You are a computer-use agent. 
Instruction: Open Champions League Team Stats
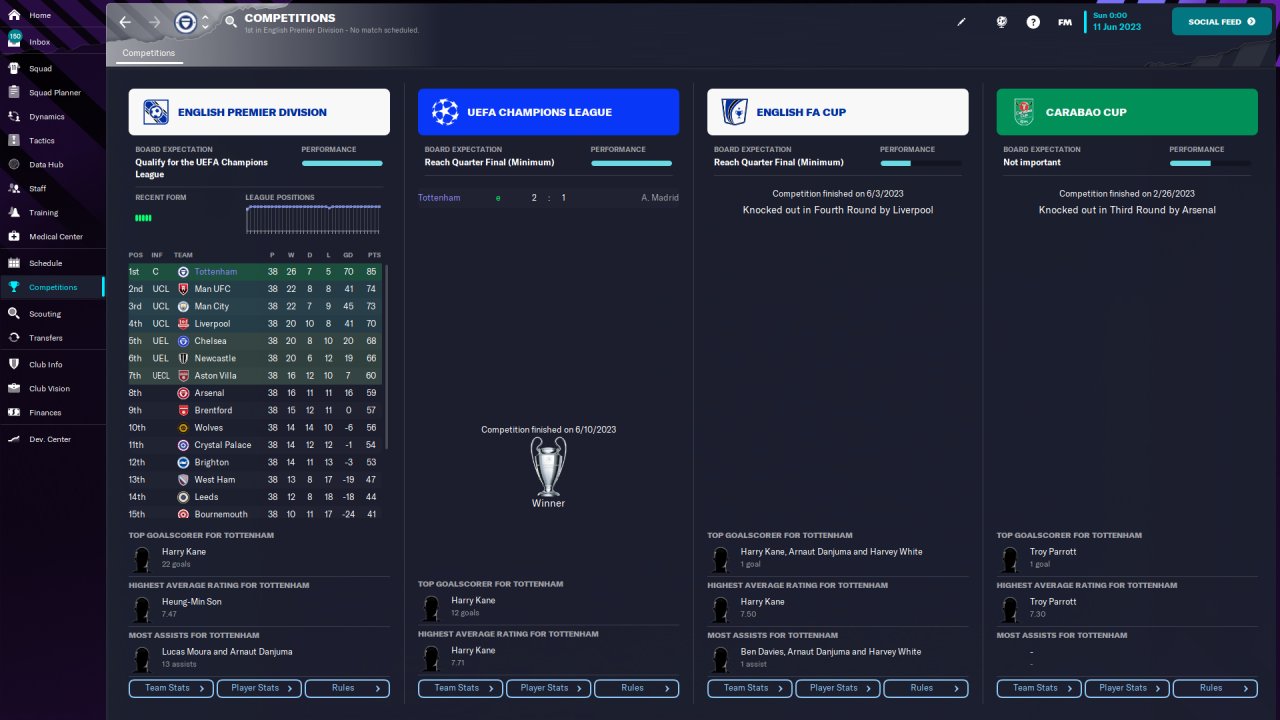coord(461,688)
